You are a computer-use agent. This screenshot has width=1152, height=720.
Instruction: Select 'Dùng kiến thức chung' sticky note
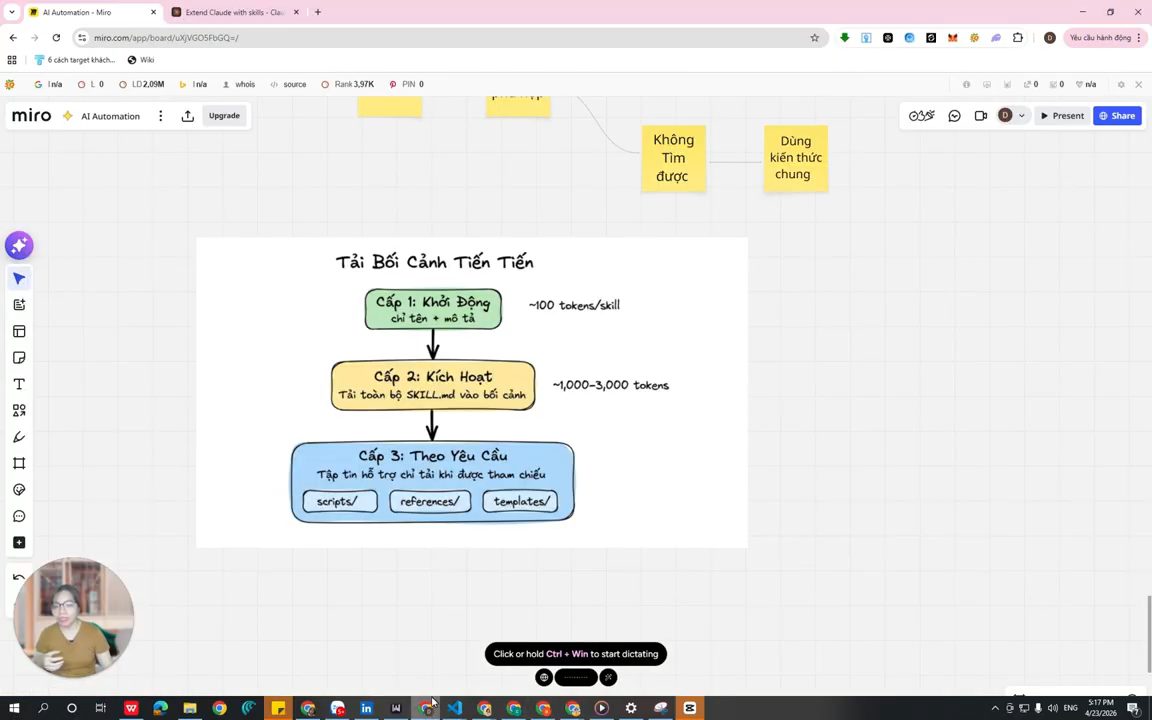(796, 158)
